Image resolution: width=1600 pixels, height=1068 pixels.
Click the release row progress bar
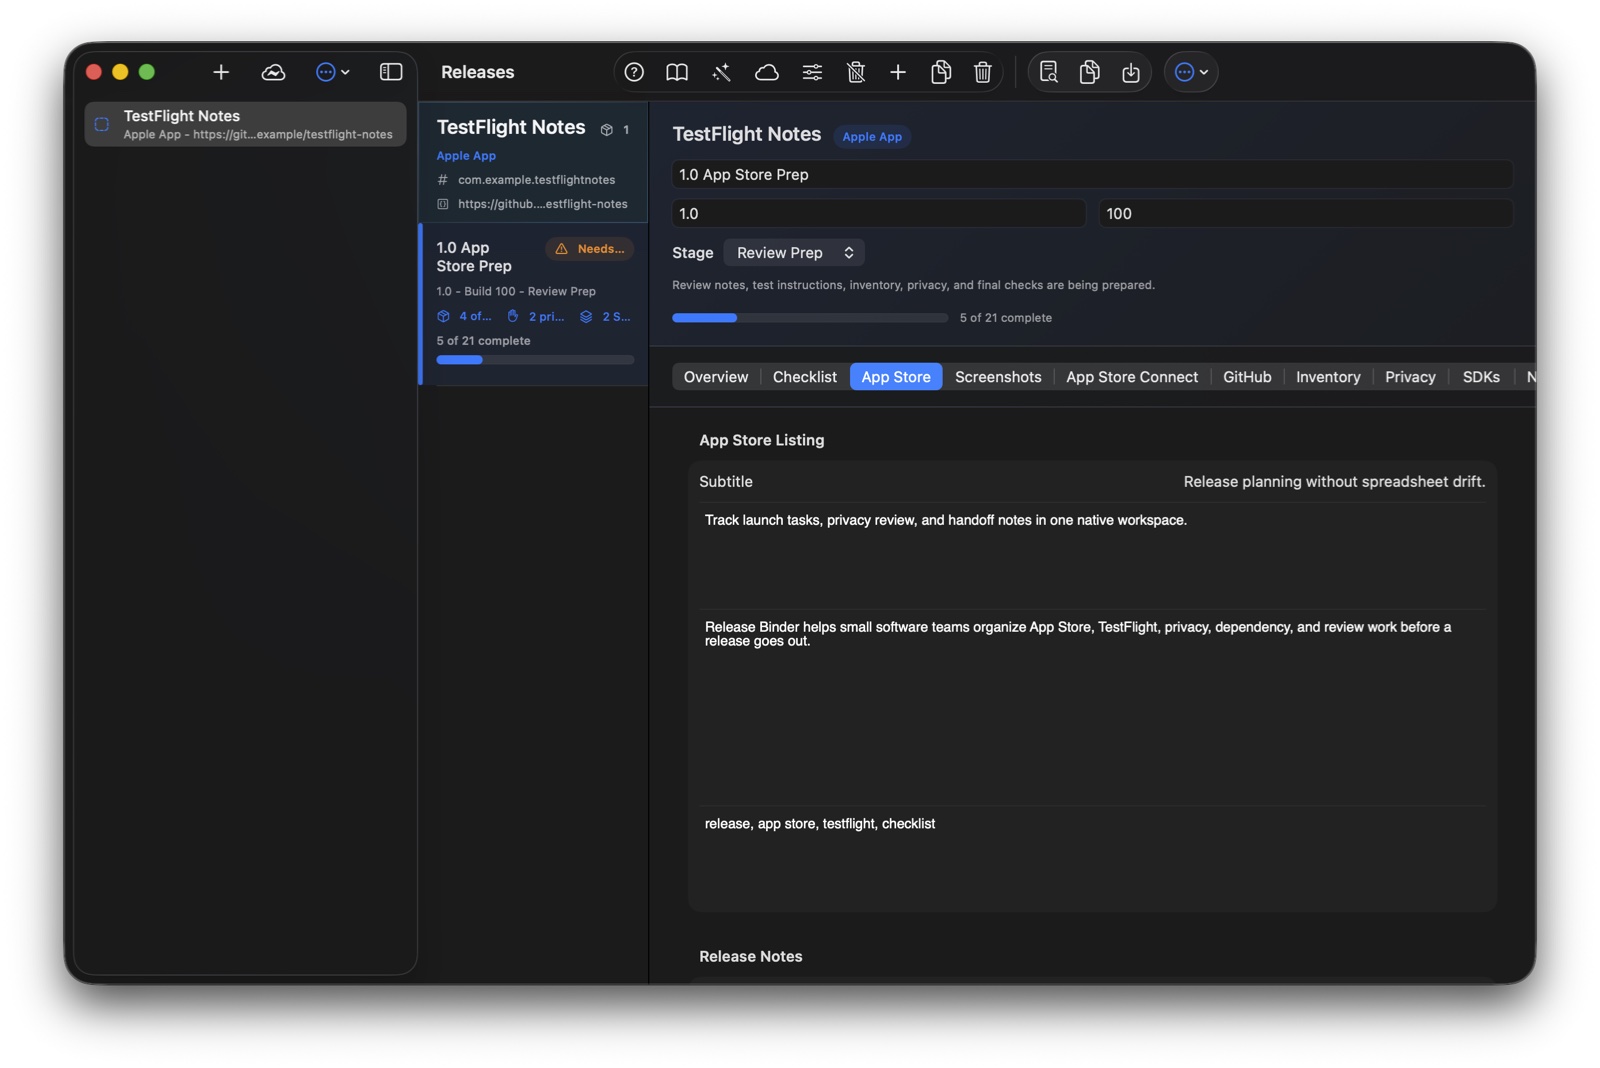point(535,360)
